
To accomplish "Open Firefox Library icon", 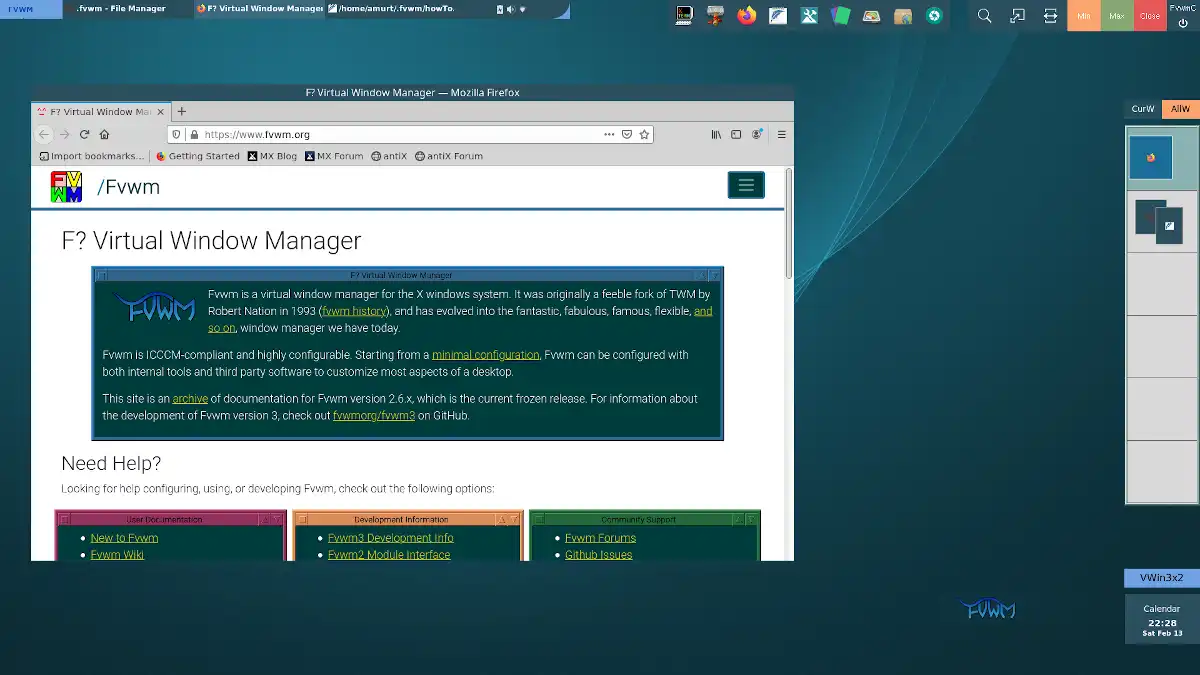I will point(716,134).
